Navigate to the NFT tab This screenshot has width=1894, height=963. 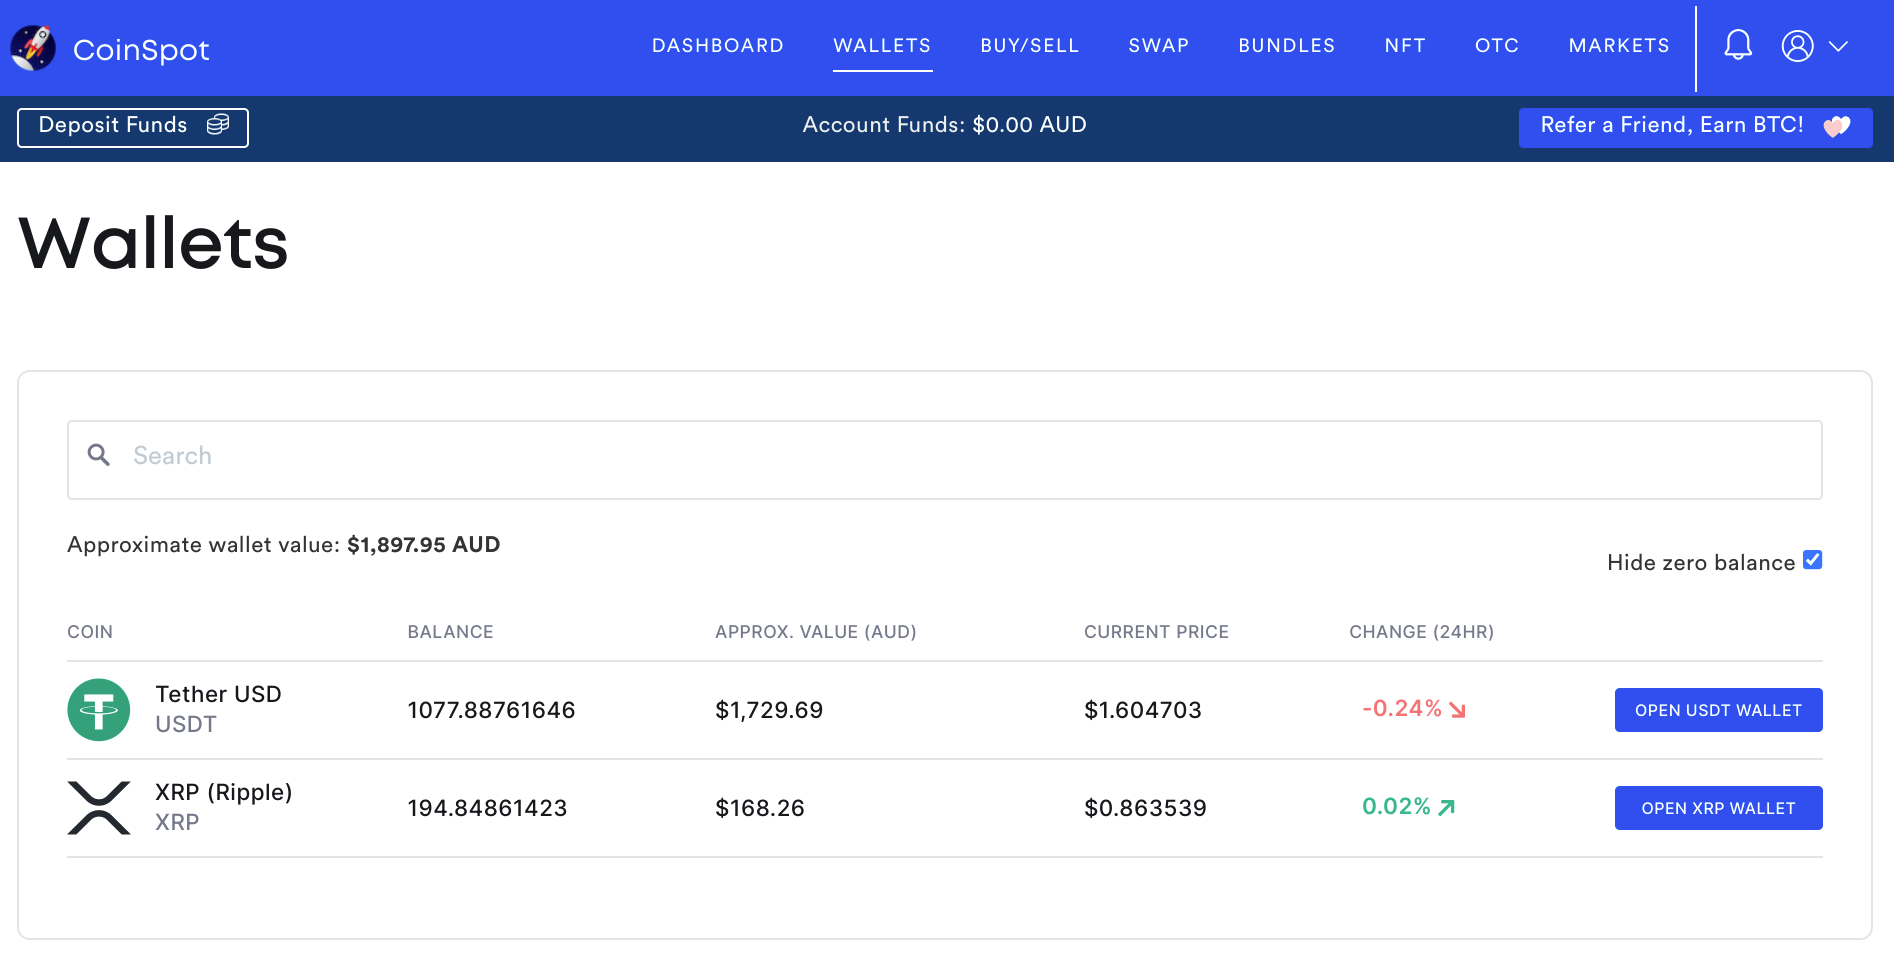tap(1405, 46)
